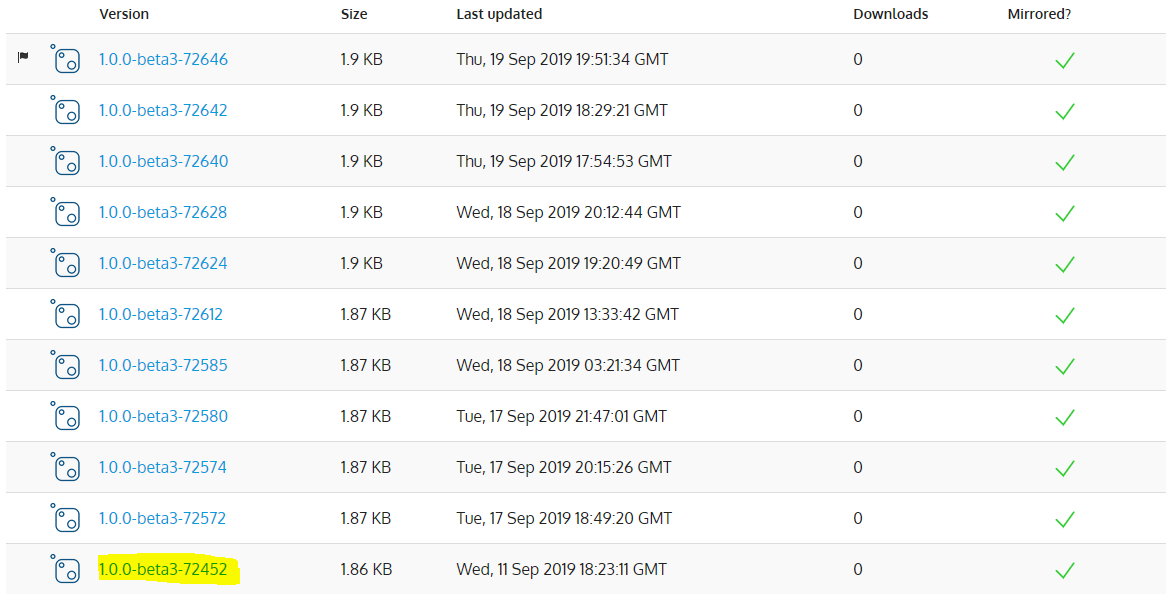This screenshot has height=600, width=1171.
Task: Sort by the Version column header
Action: pyautogui.click(x=124, y=14)
